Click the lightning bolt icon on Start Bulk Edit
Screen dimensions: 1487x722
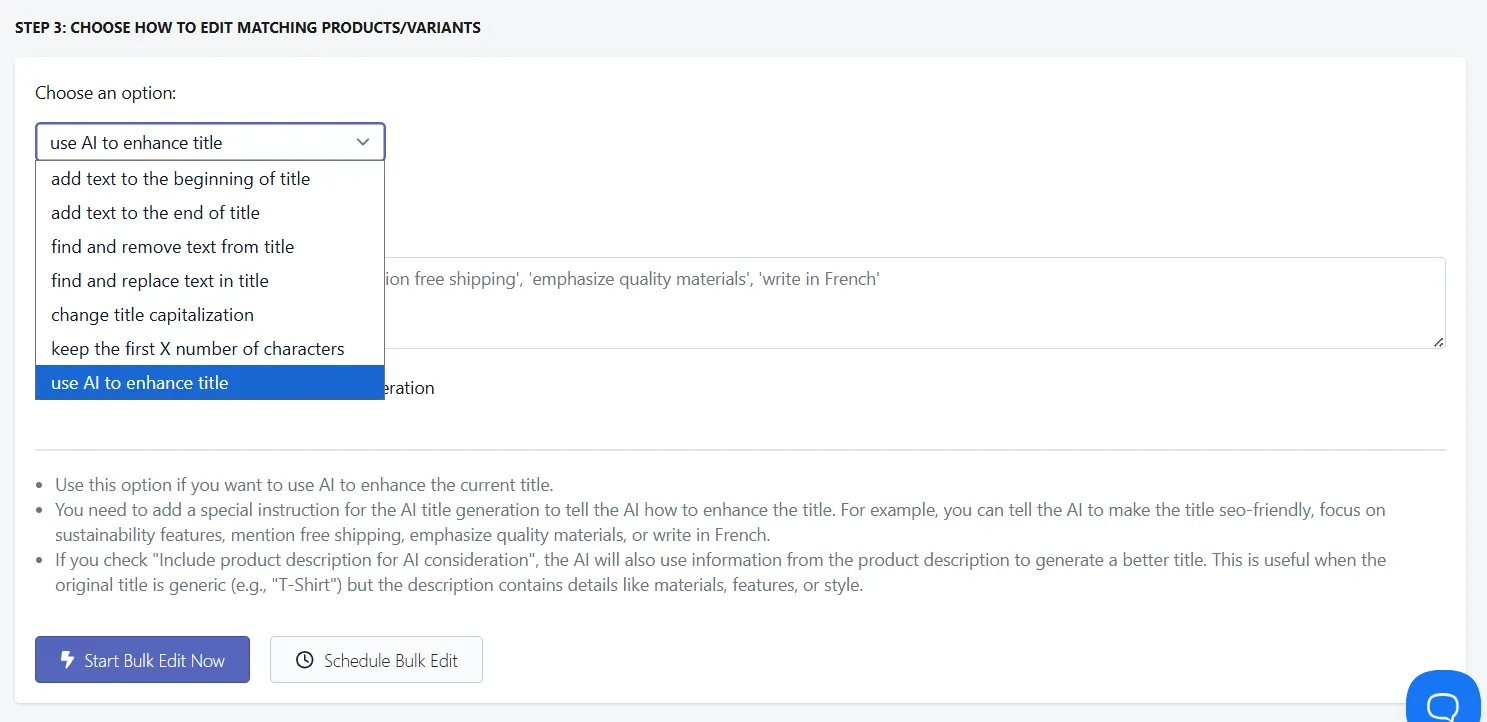tap(67, 660)
